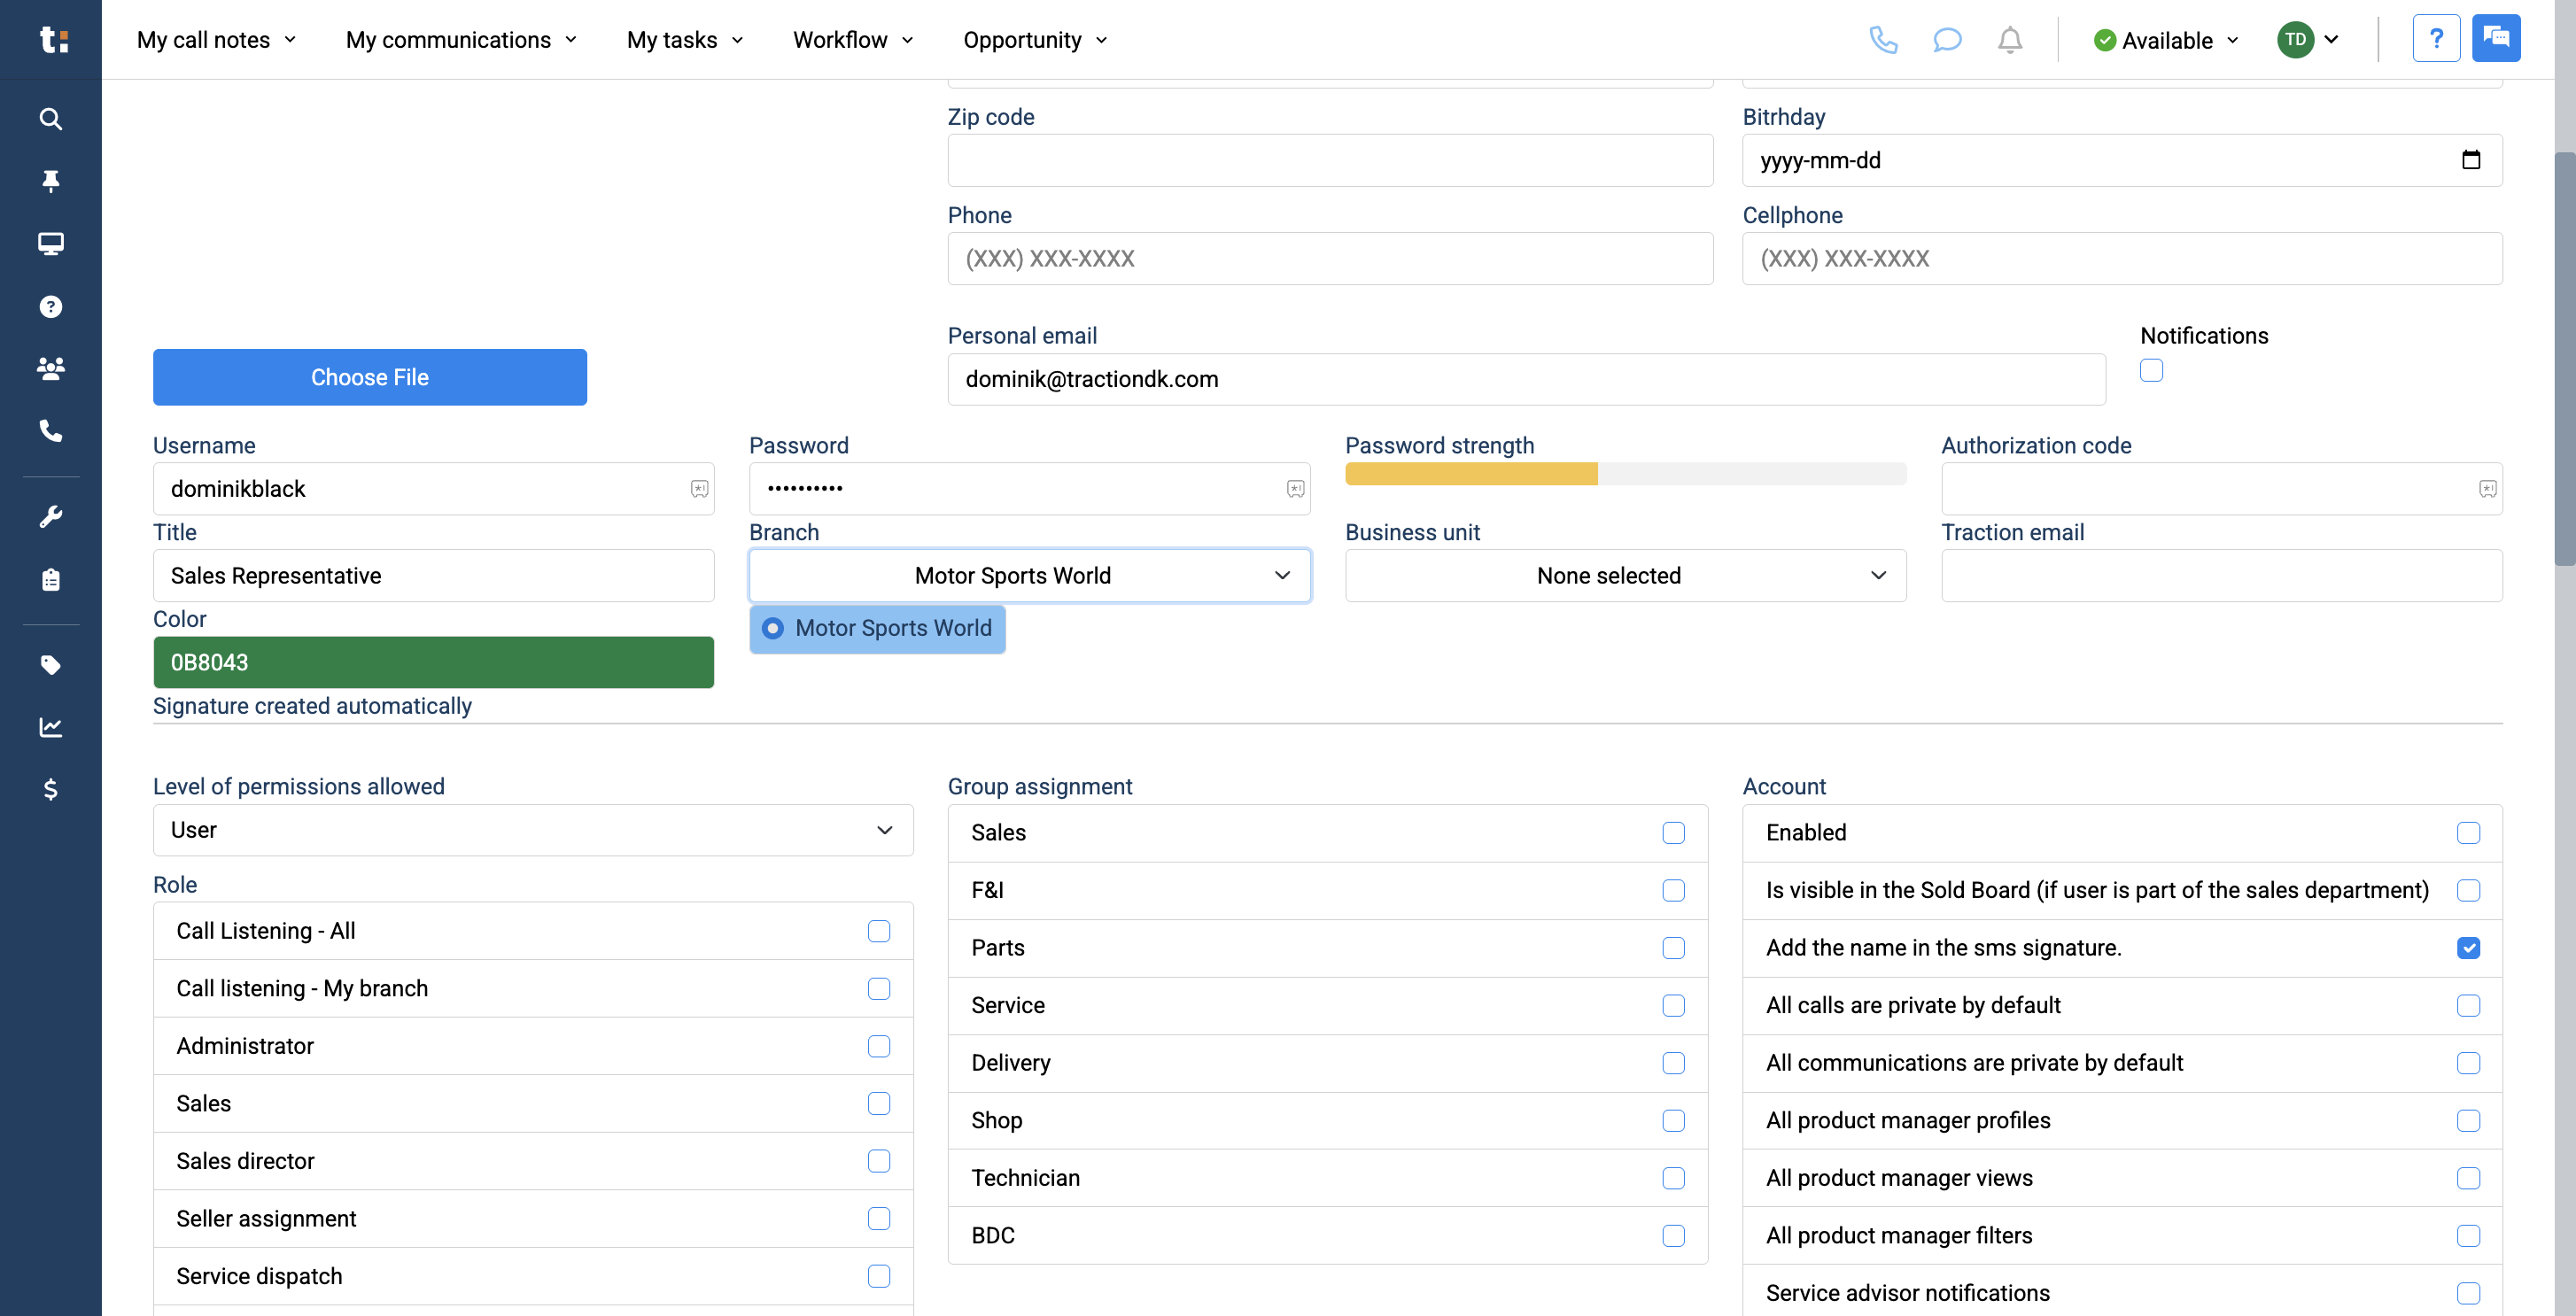
Task: Open the pinned items pushpin icon
Action: [50, 181]
